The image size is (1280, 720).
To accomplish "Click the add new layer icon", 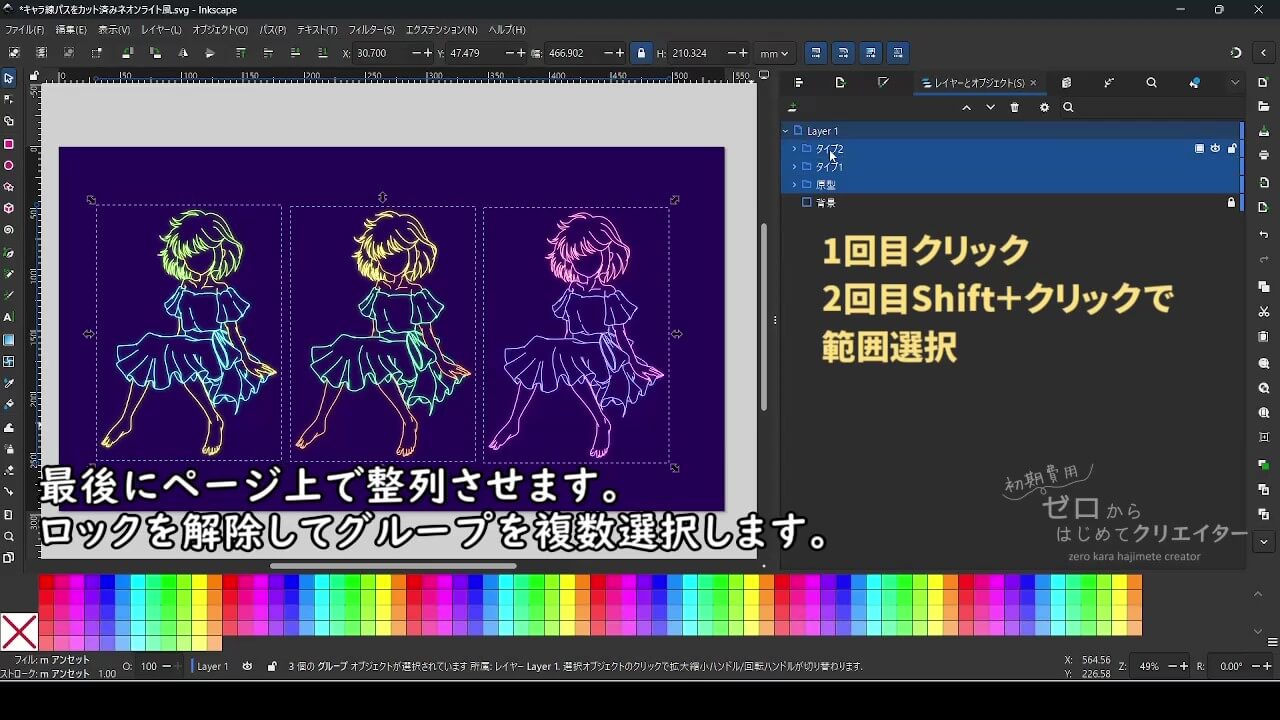I will point(793,108).
